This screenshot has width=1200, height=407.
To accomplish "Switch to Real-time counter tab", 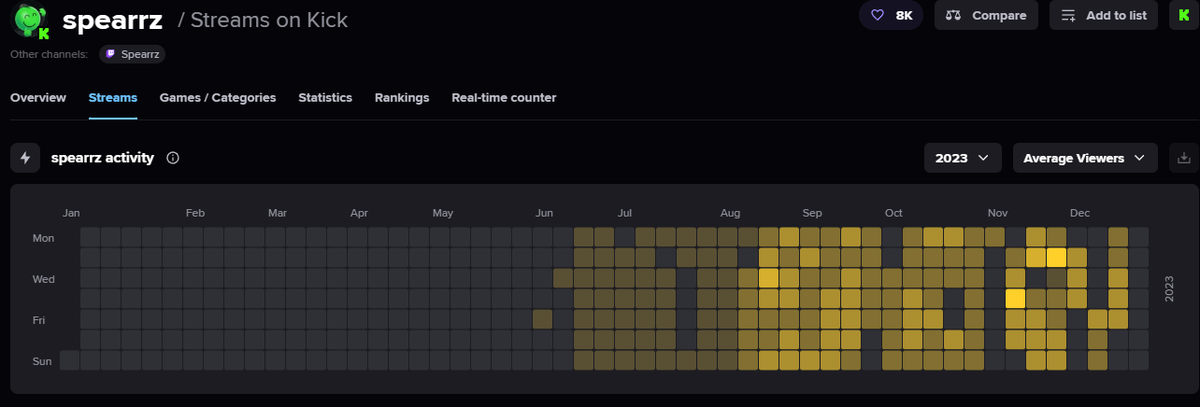I will pyautogui.click(x=504, y=98).
